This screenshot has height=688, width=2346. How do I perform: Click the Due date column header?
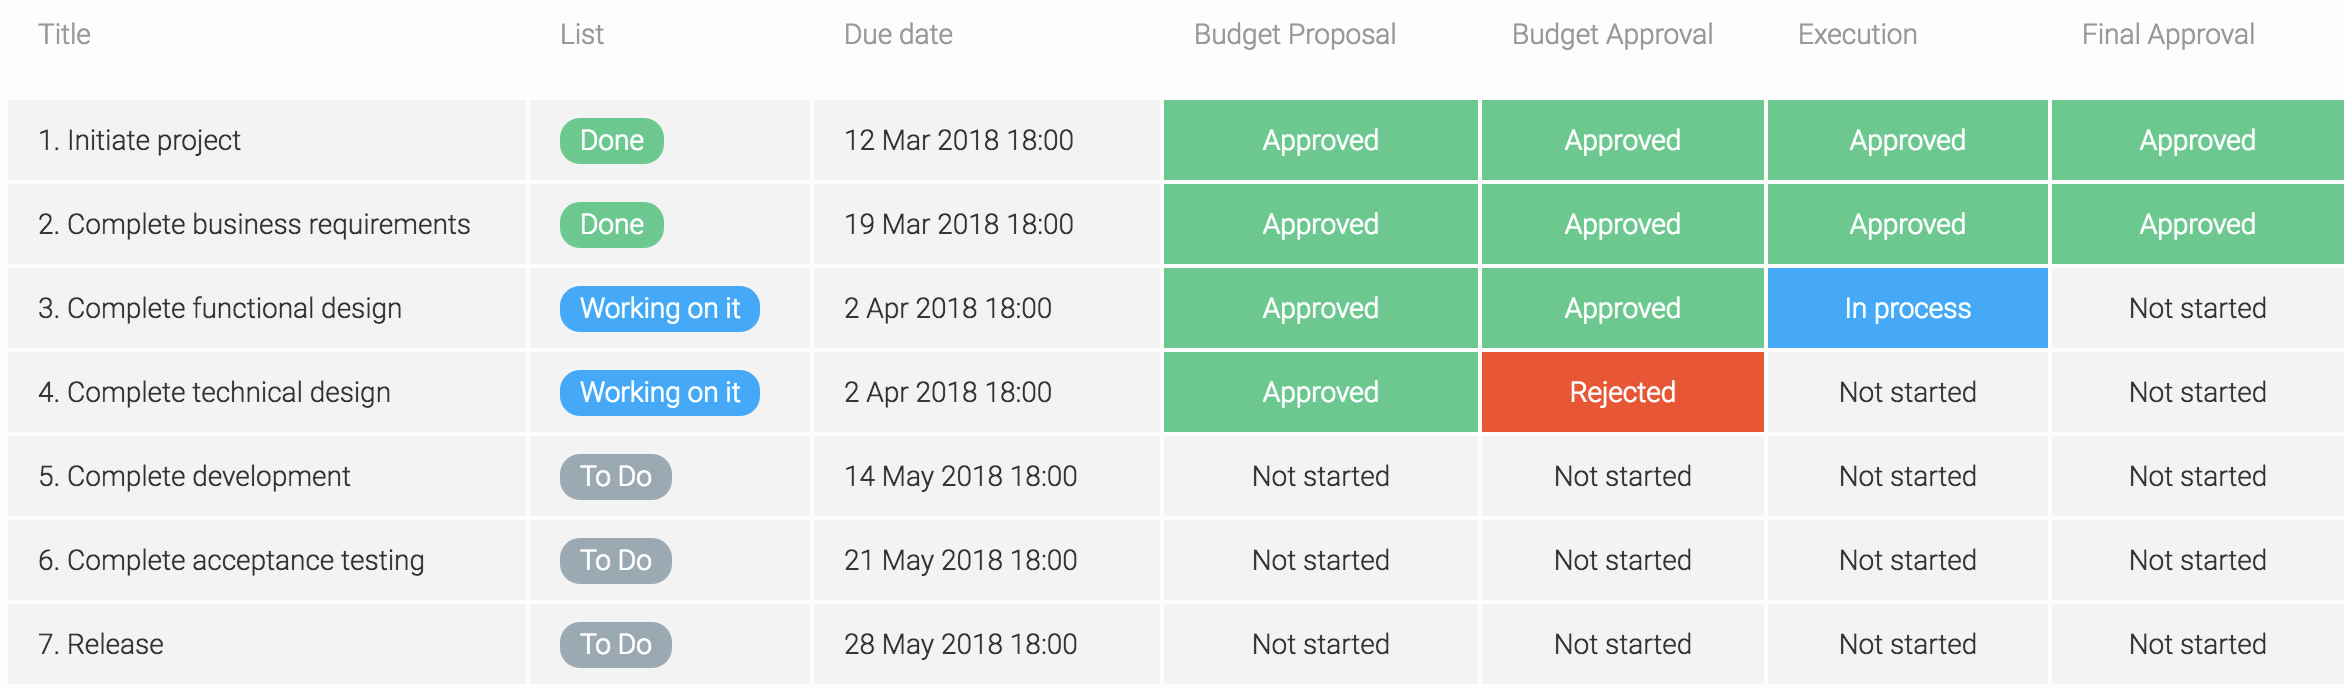pyautogui.click(x=898, y=35)
